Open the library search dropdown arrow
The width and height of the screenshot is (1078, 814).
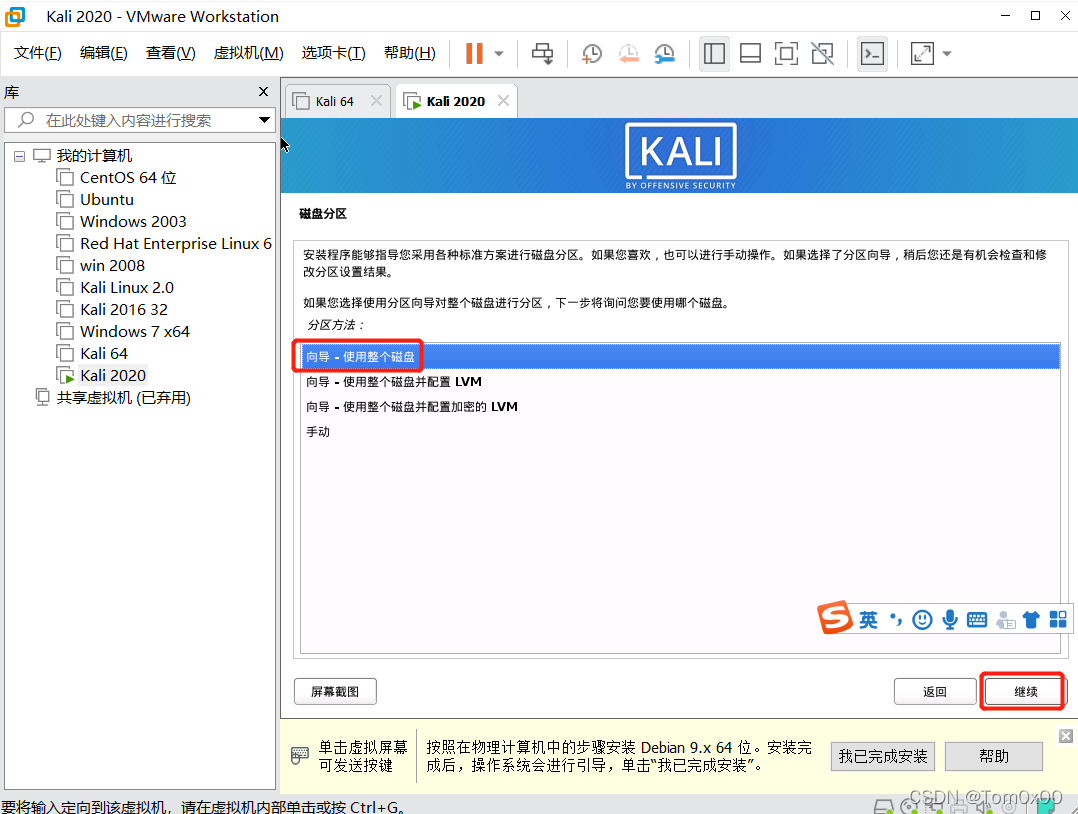coord(264,120)
